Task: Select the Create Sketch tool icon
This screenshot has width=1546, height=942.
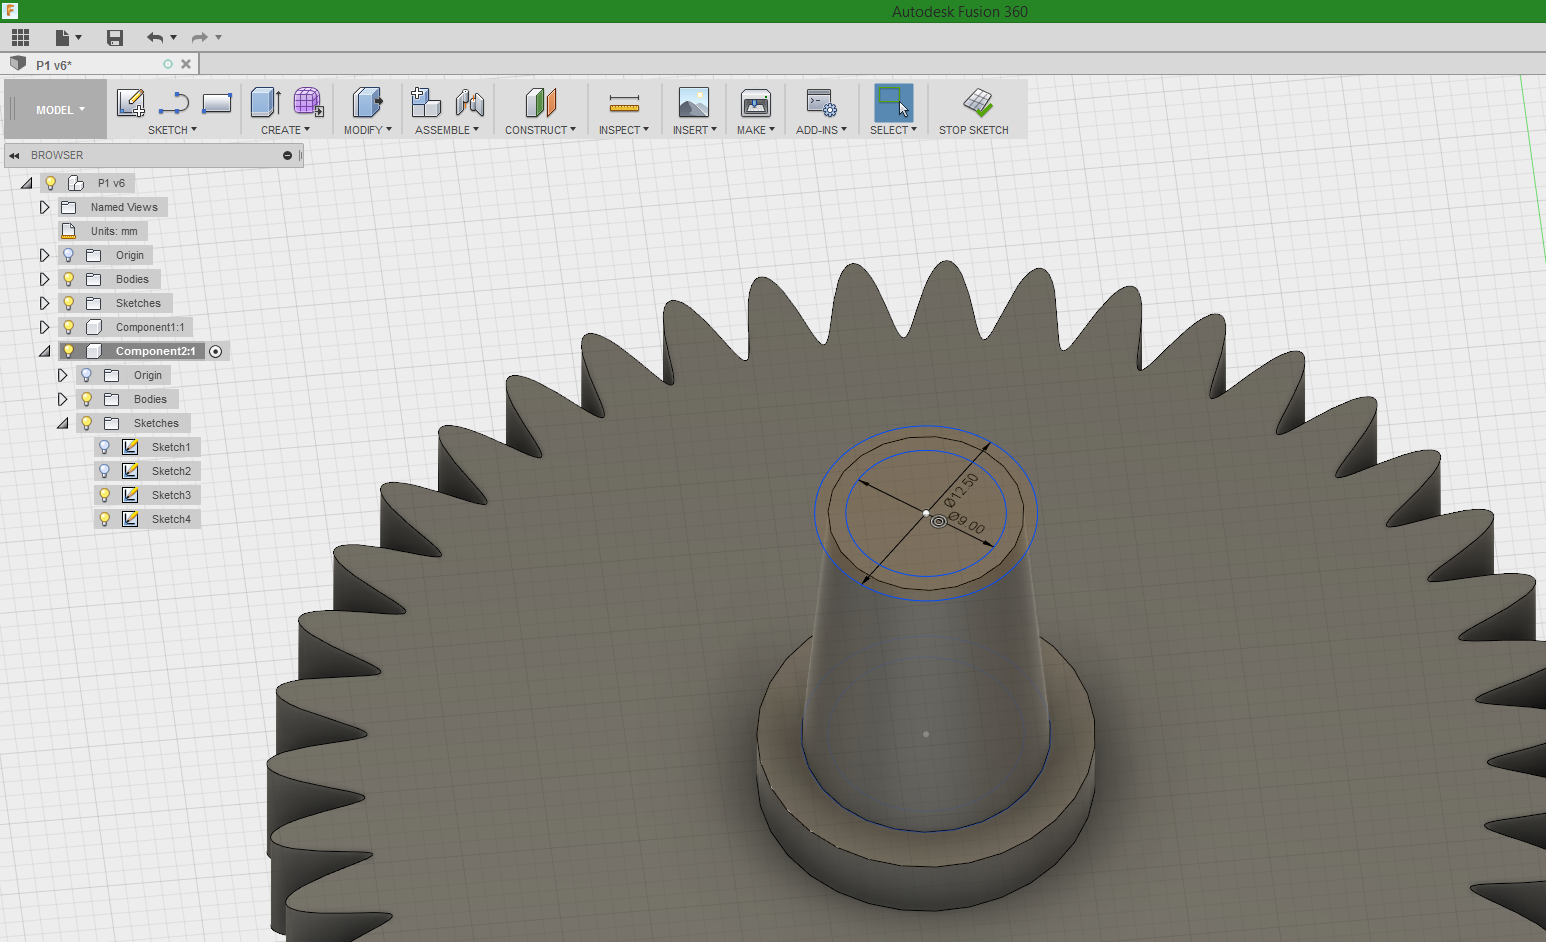Action: [130, 102]
